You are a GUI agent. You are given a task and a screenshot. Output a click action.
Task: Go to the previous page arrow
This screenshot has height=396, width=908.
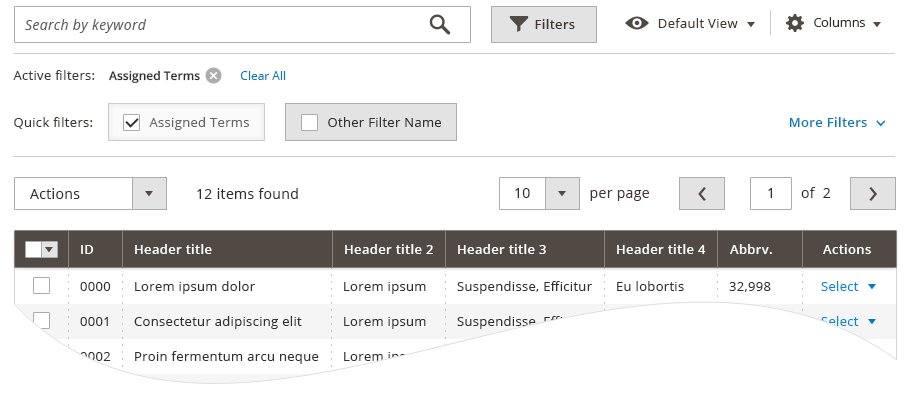tap(702, 193)
